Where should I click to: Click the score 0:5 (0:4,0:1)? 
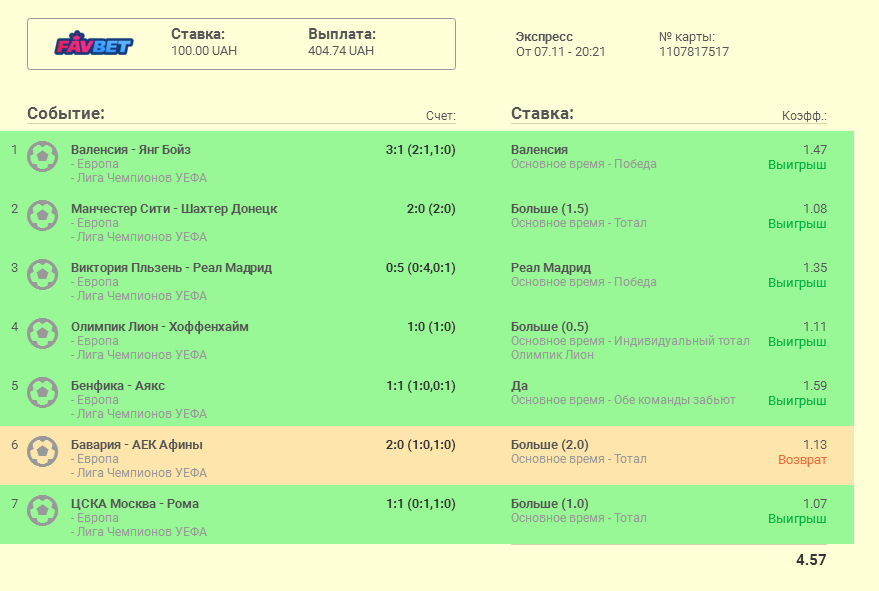[x=420, y=268]
